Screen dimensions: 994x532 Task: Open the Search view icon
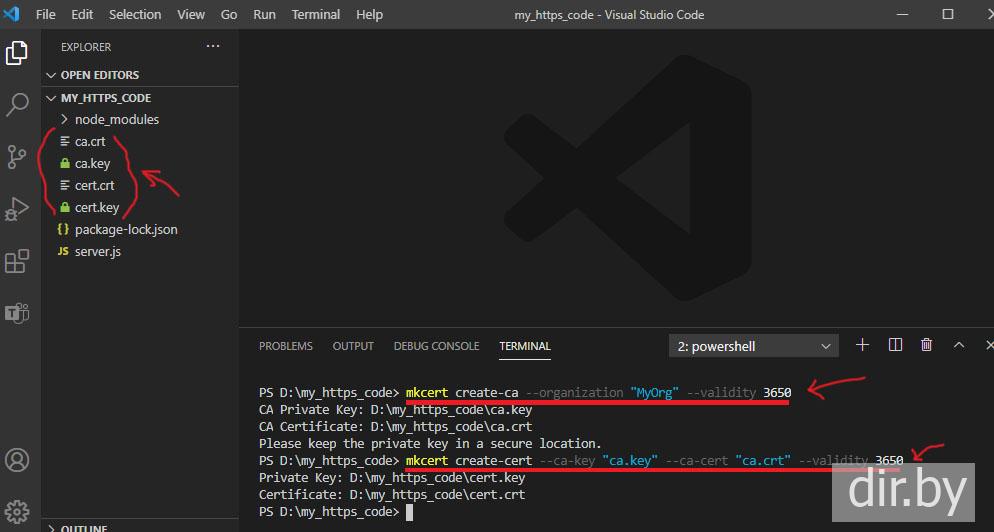point(17,104)
